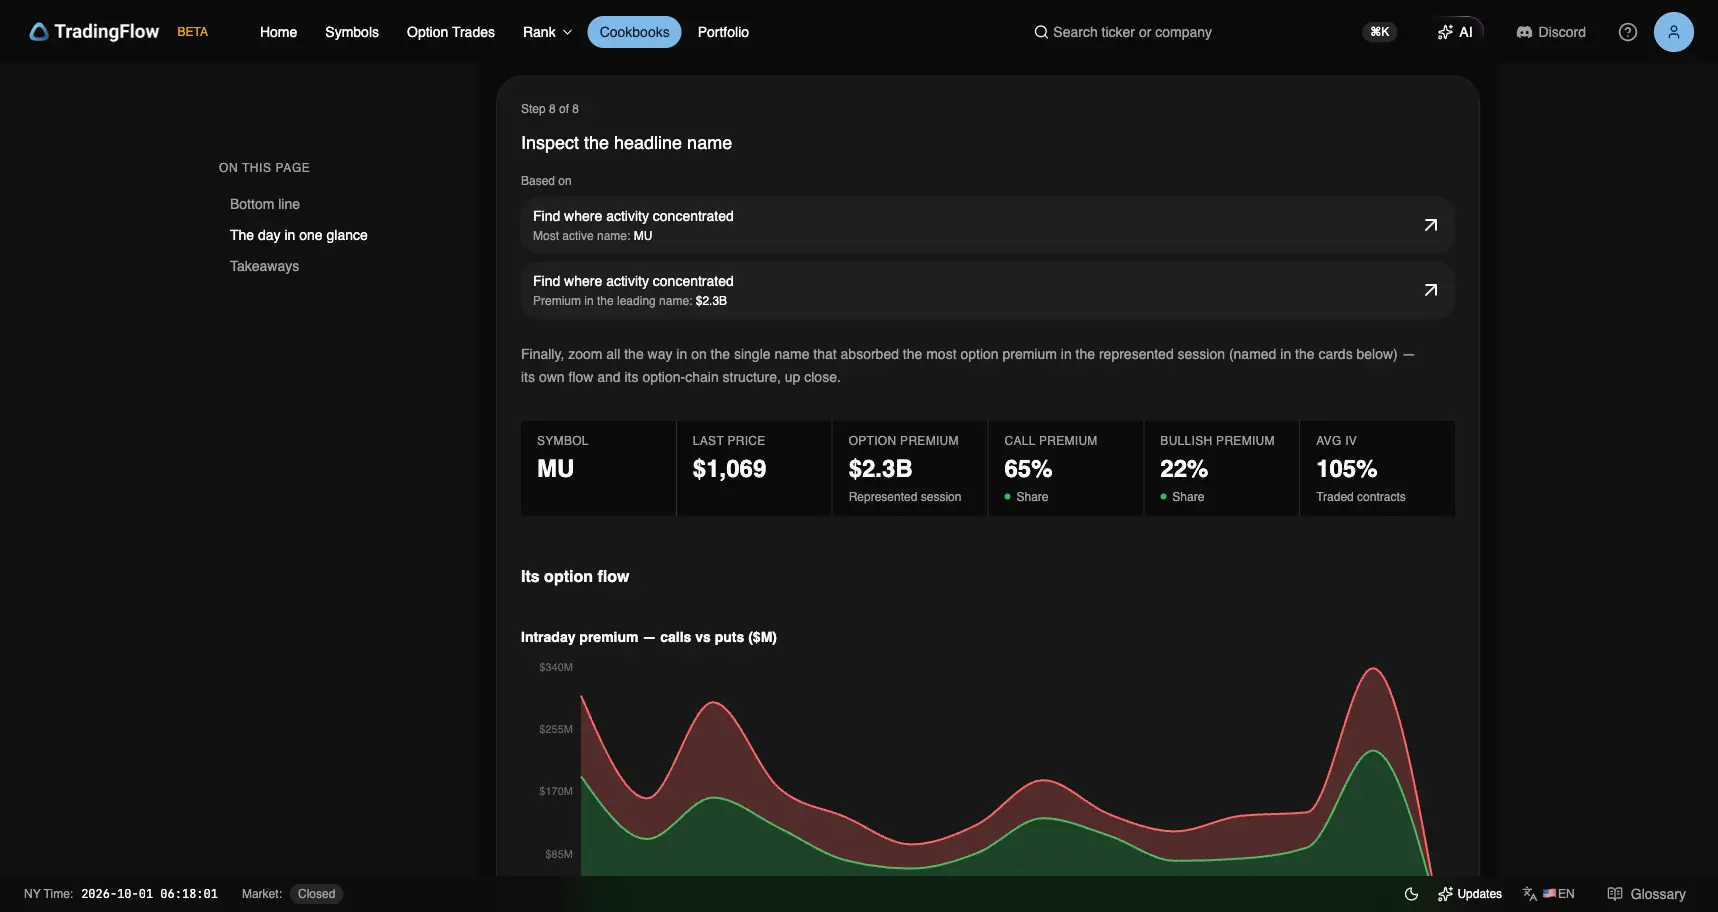Select the Cookbooks tab
This screenshot has width=1718, height=912.
(x=634, y=32)
